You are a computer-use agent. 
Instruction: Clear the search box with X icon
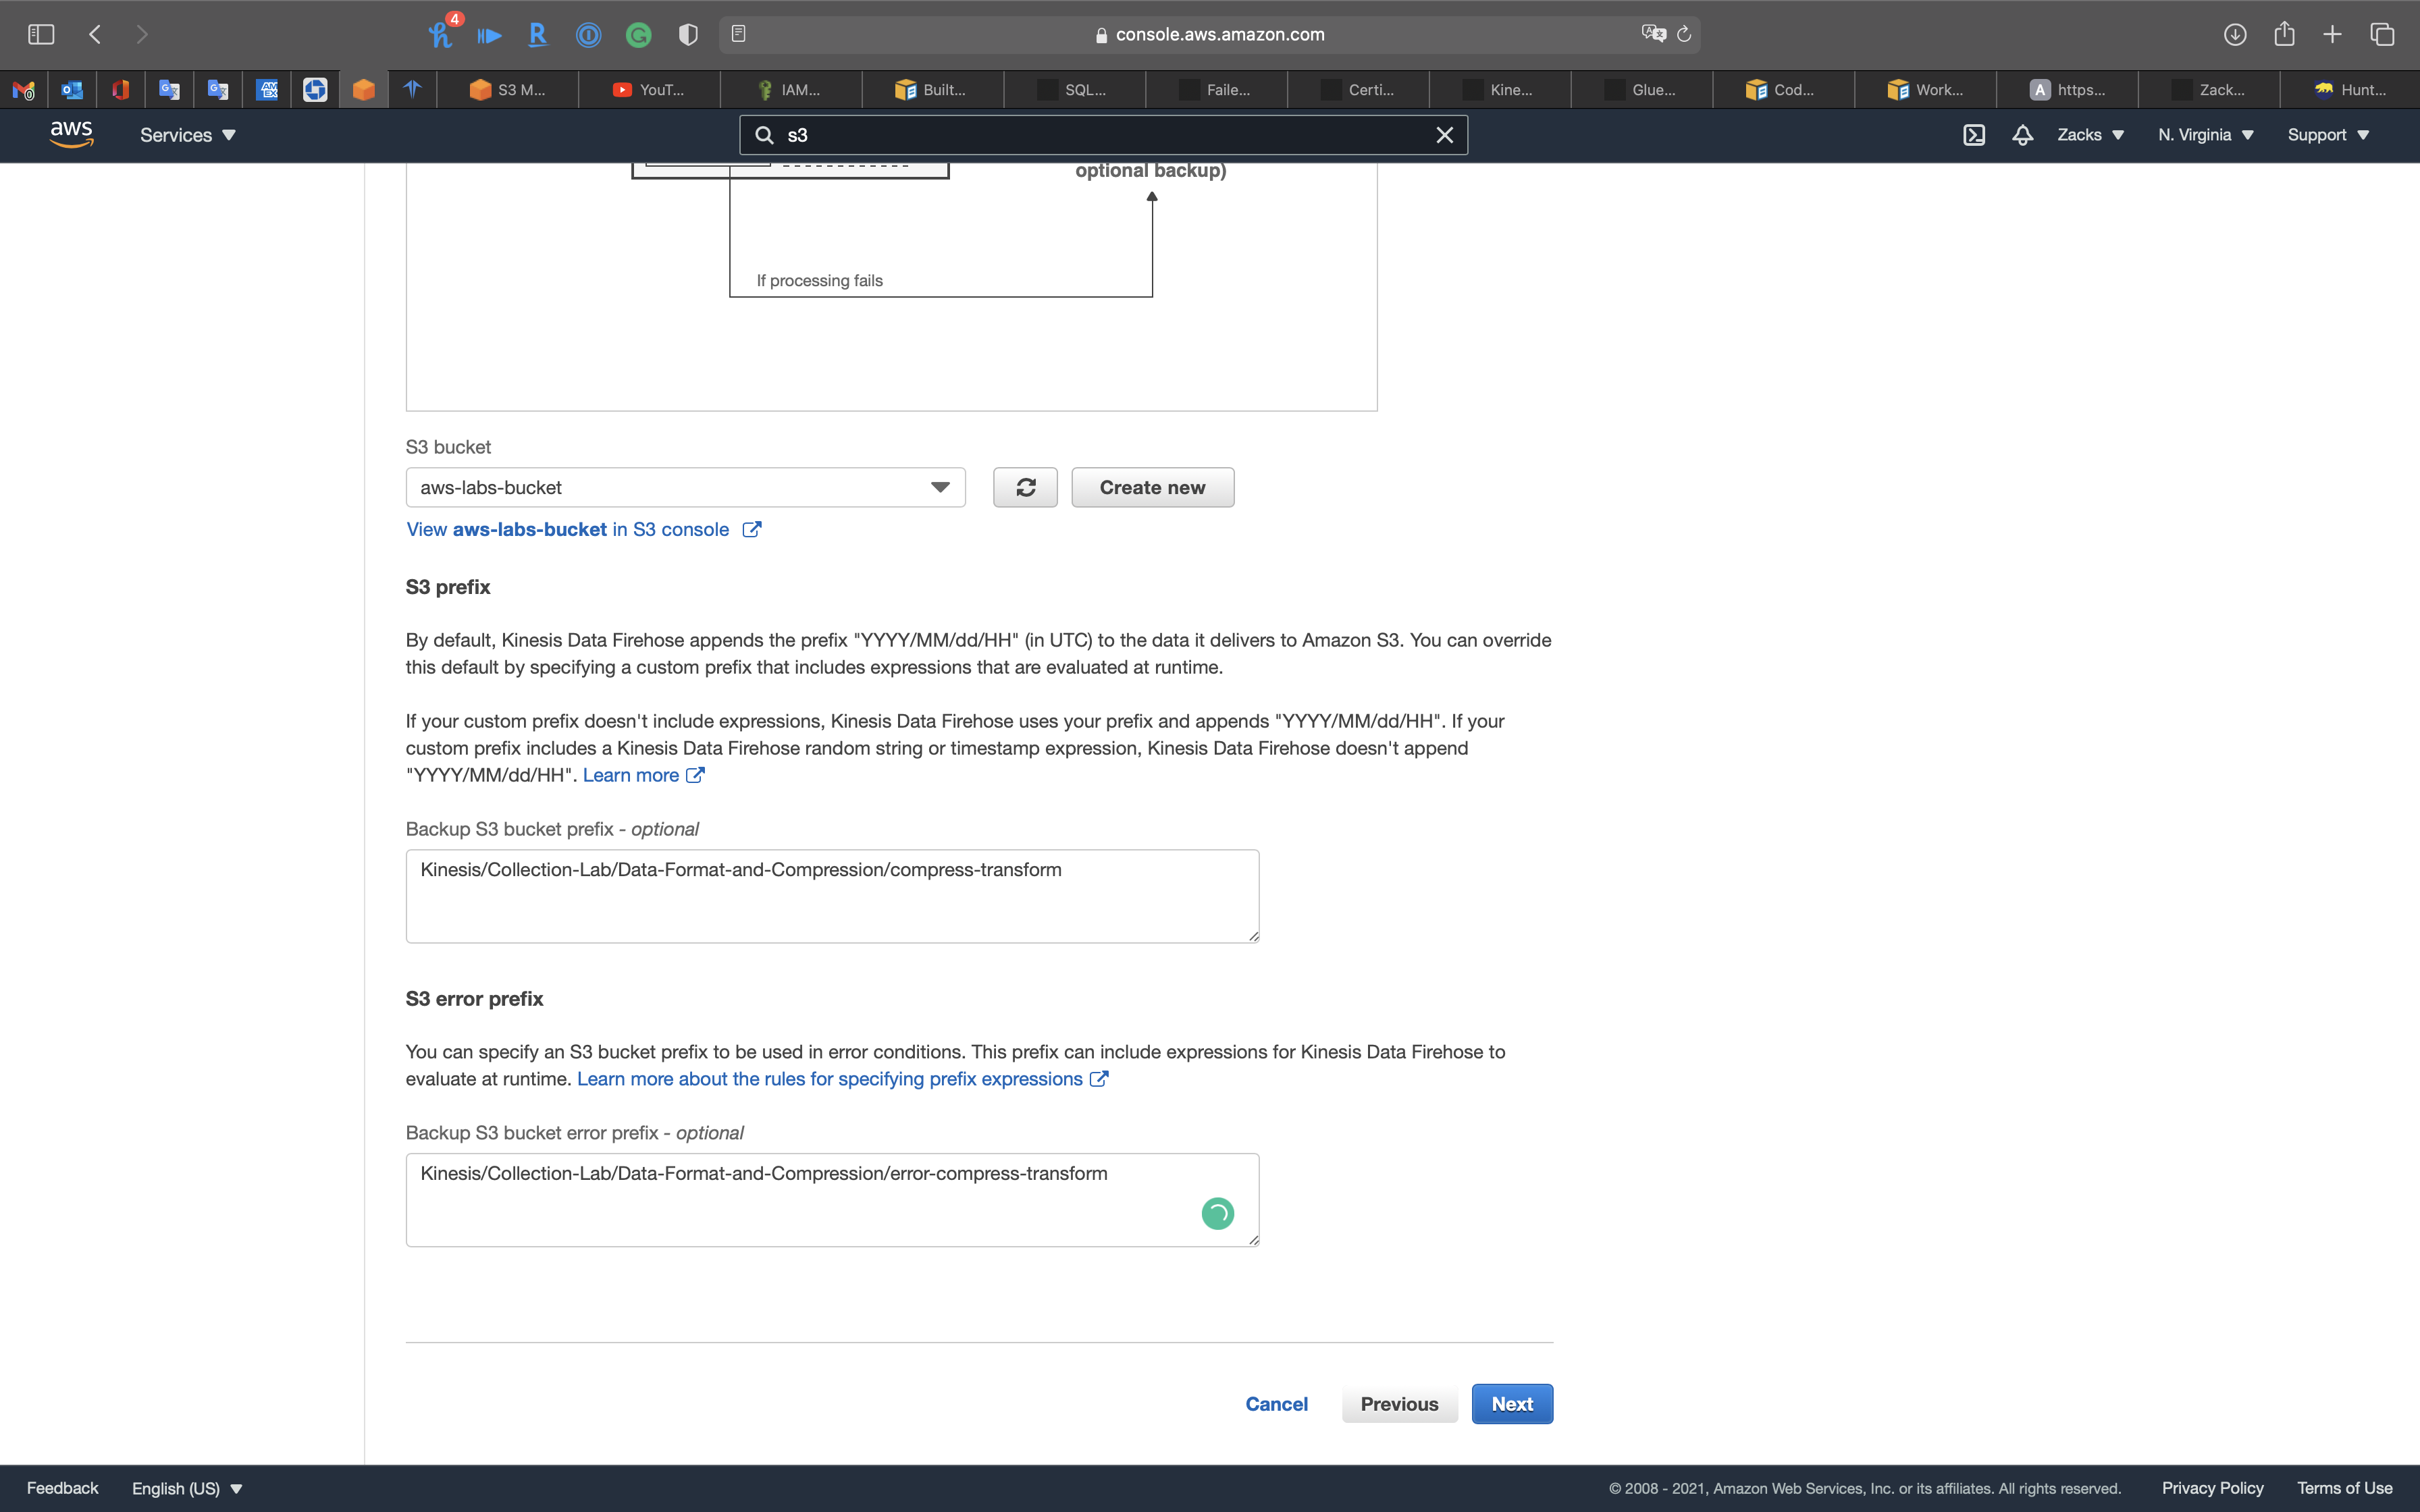pos(1444,135)
